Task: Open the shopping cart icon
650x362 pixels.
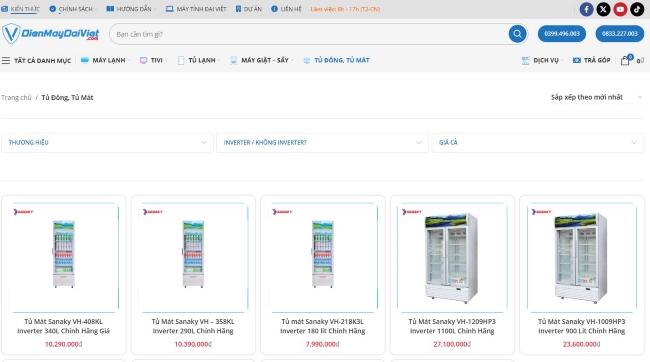Action: coord(625,61)
